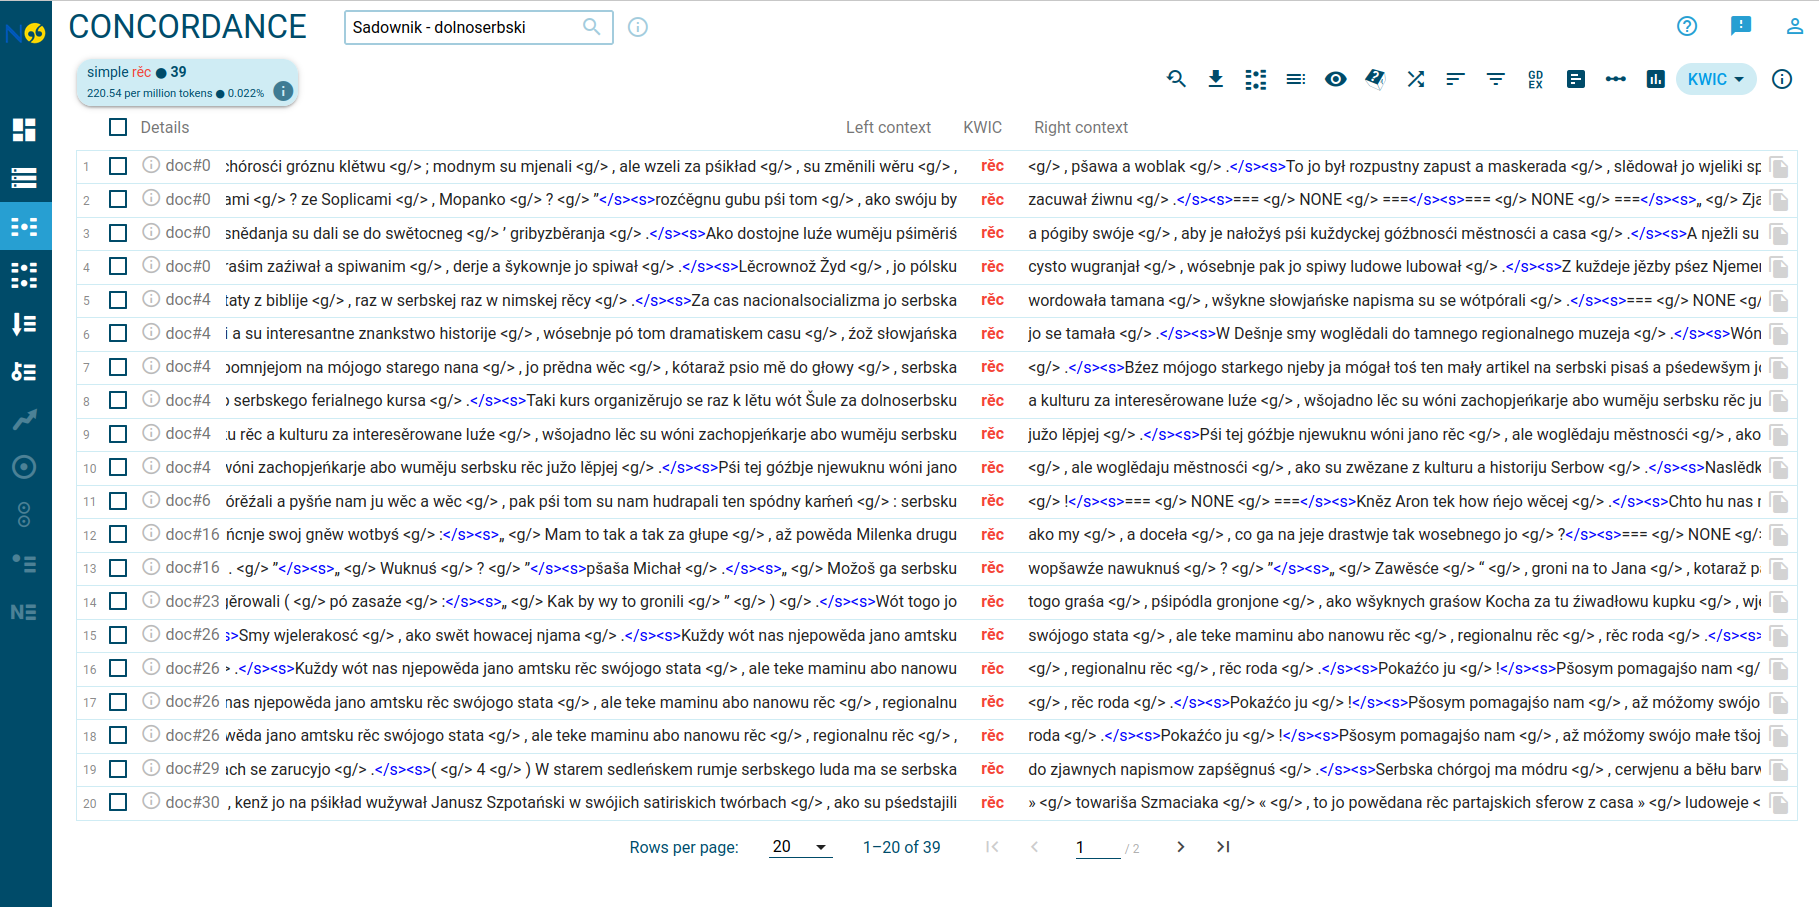Show details for row 7 info icon

coord(151,366)
